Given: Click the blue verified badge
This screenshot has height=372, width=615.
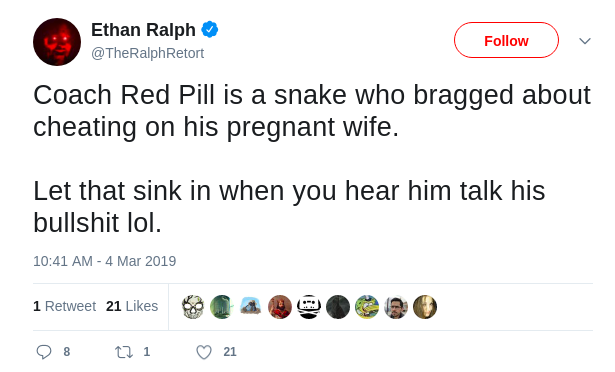Looking at the screenshot, I should tap(210, 29).
